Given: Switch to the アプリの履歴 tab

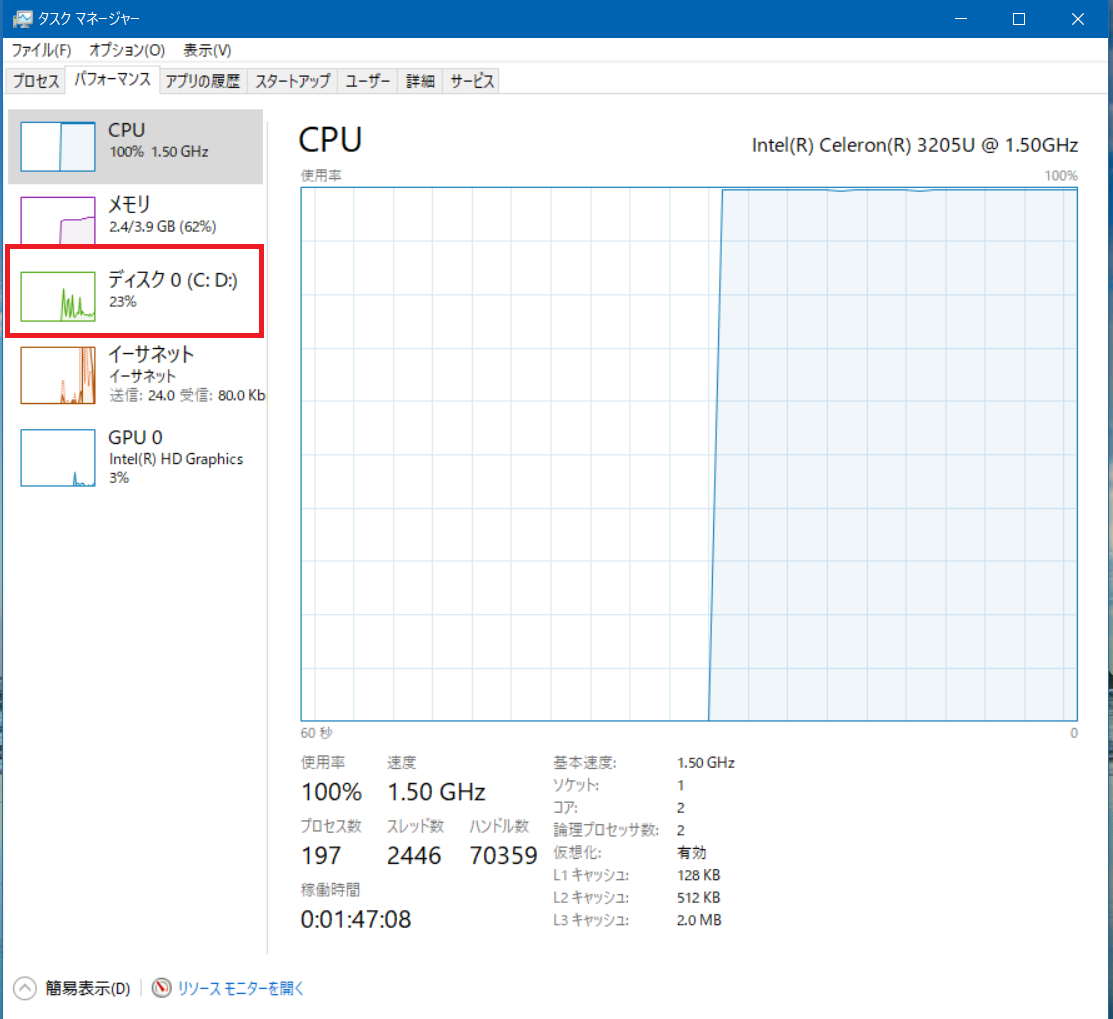Looking at the screenshot, I should click(x=202, y=82).
